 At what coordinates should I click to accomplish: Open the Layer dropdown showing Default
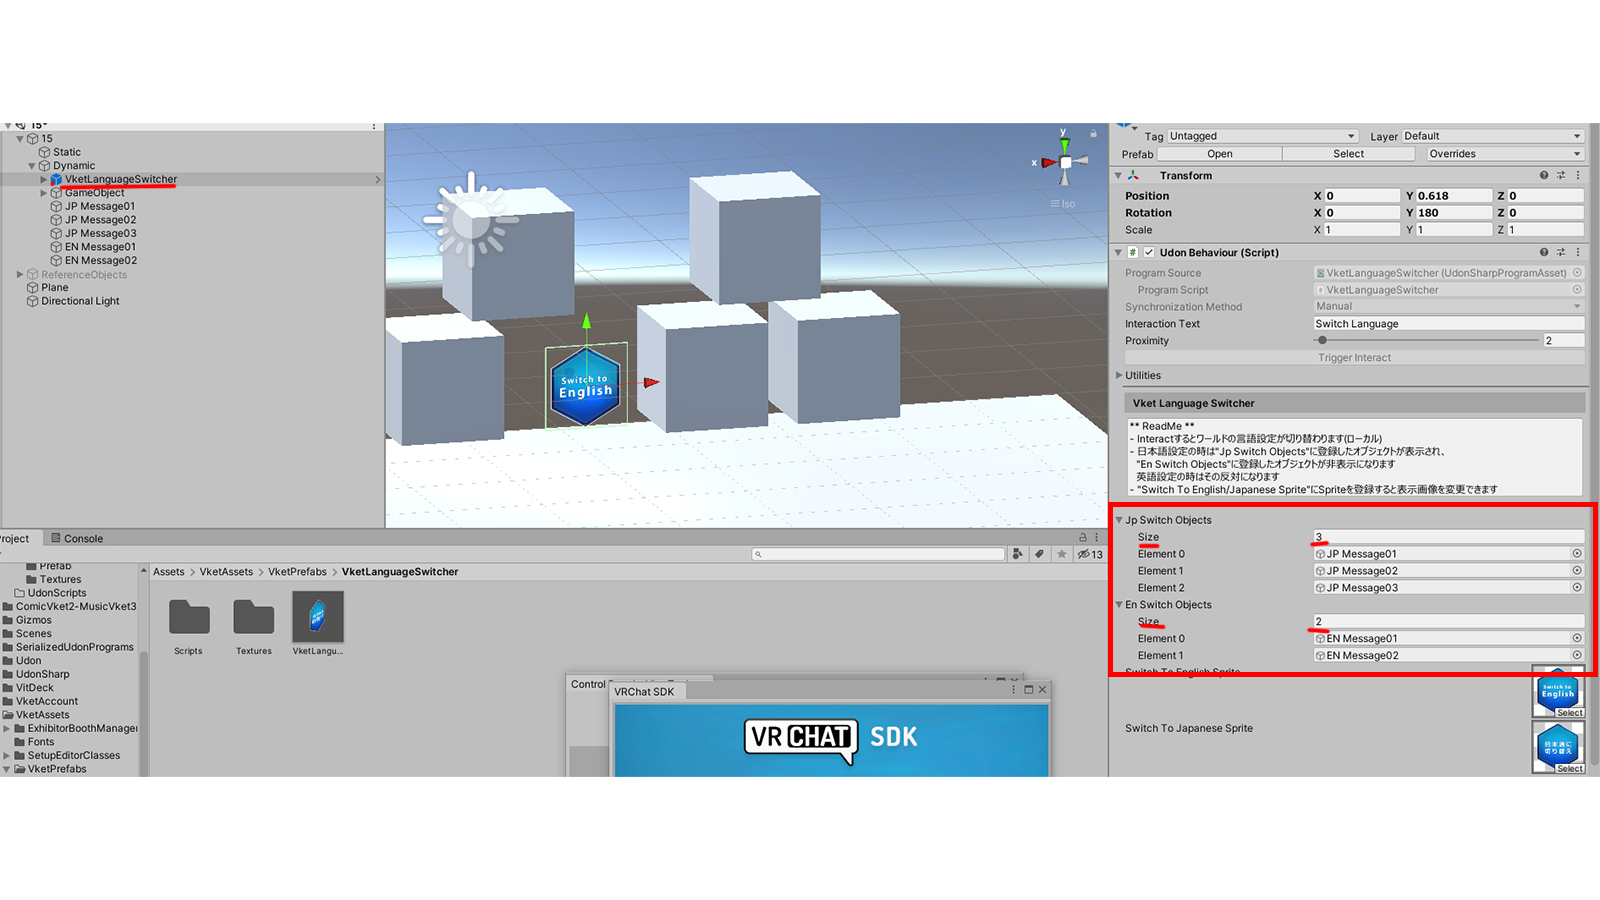tap(1493, 136)
